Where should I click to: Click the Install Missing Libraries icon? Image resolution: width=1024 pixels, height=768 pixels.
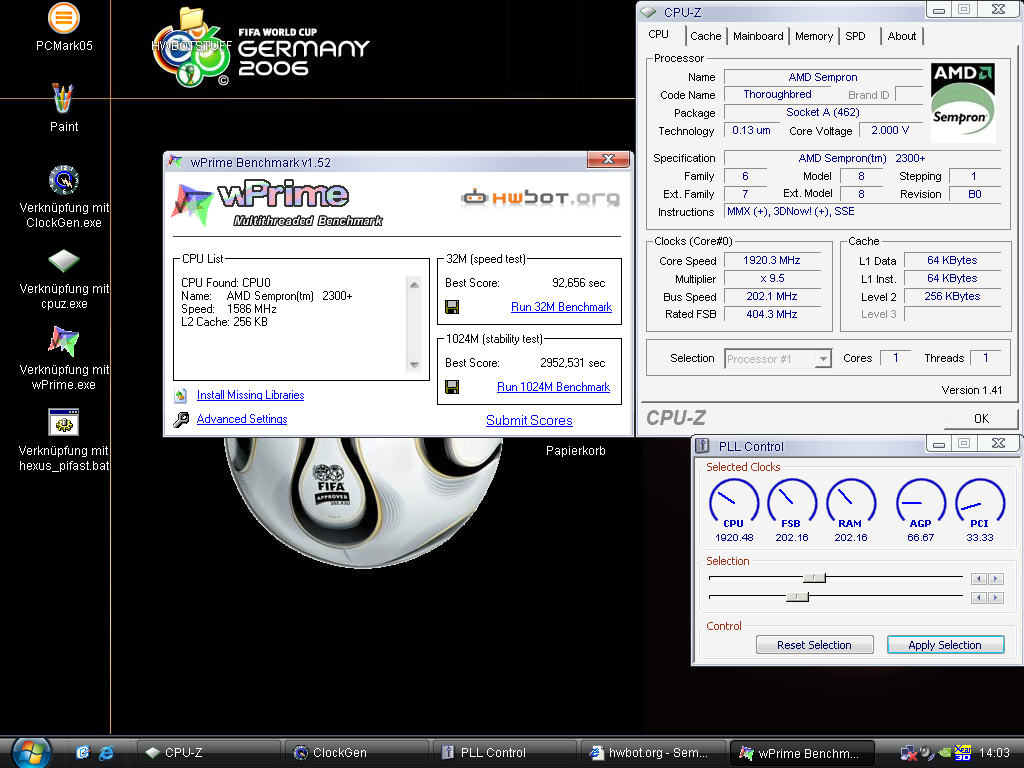tap(181, 395)
